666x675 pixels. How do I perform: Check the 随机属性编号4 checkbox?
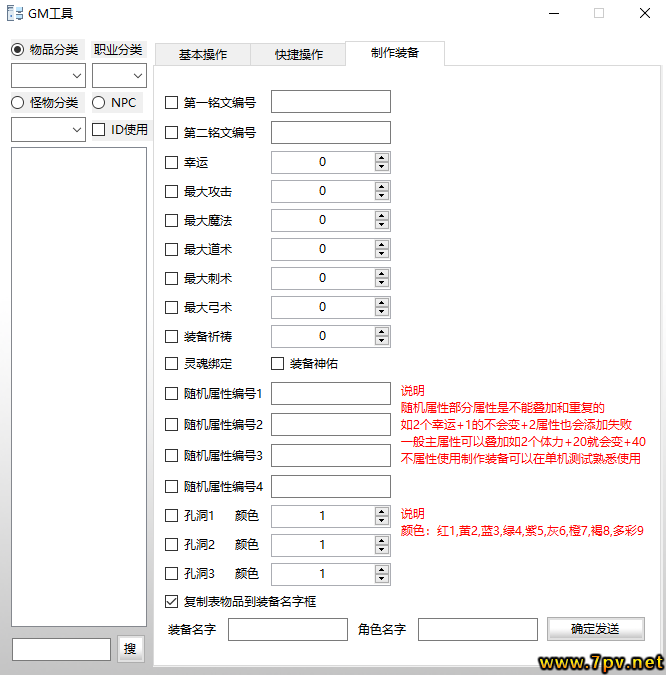tap(171, 486)
